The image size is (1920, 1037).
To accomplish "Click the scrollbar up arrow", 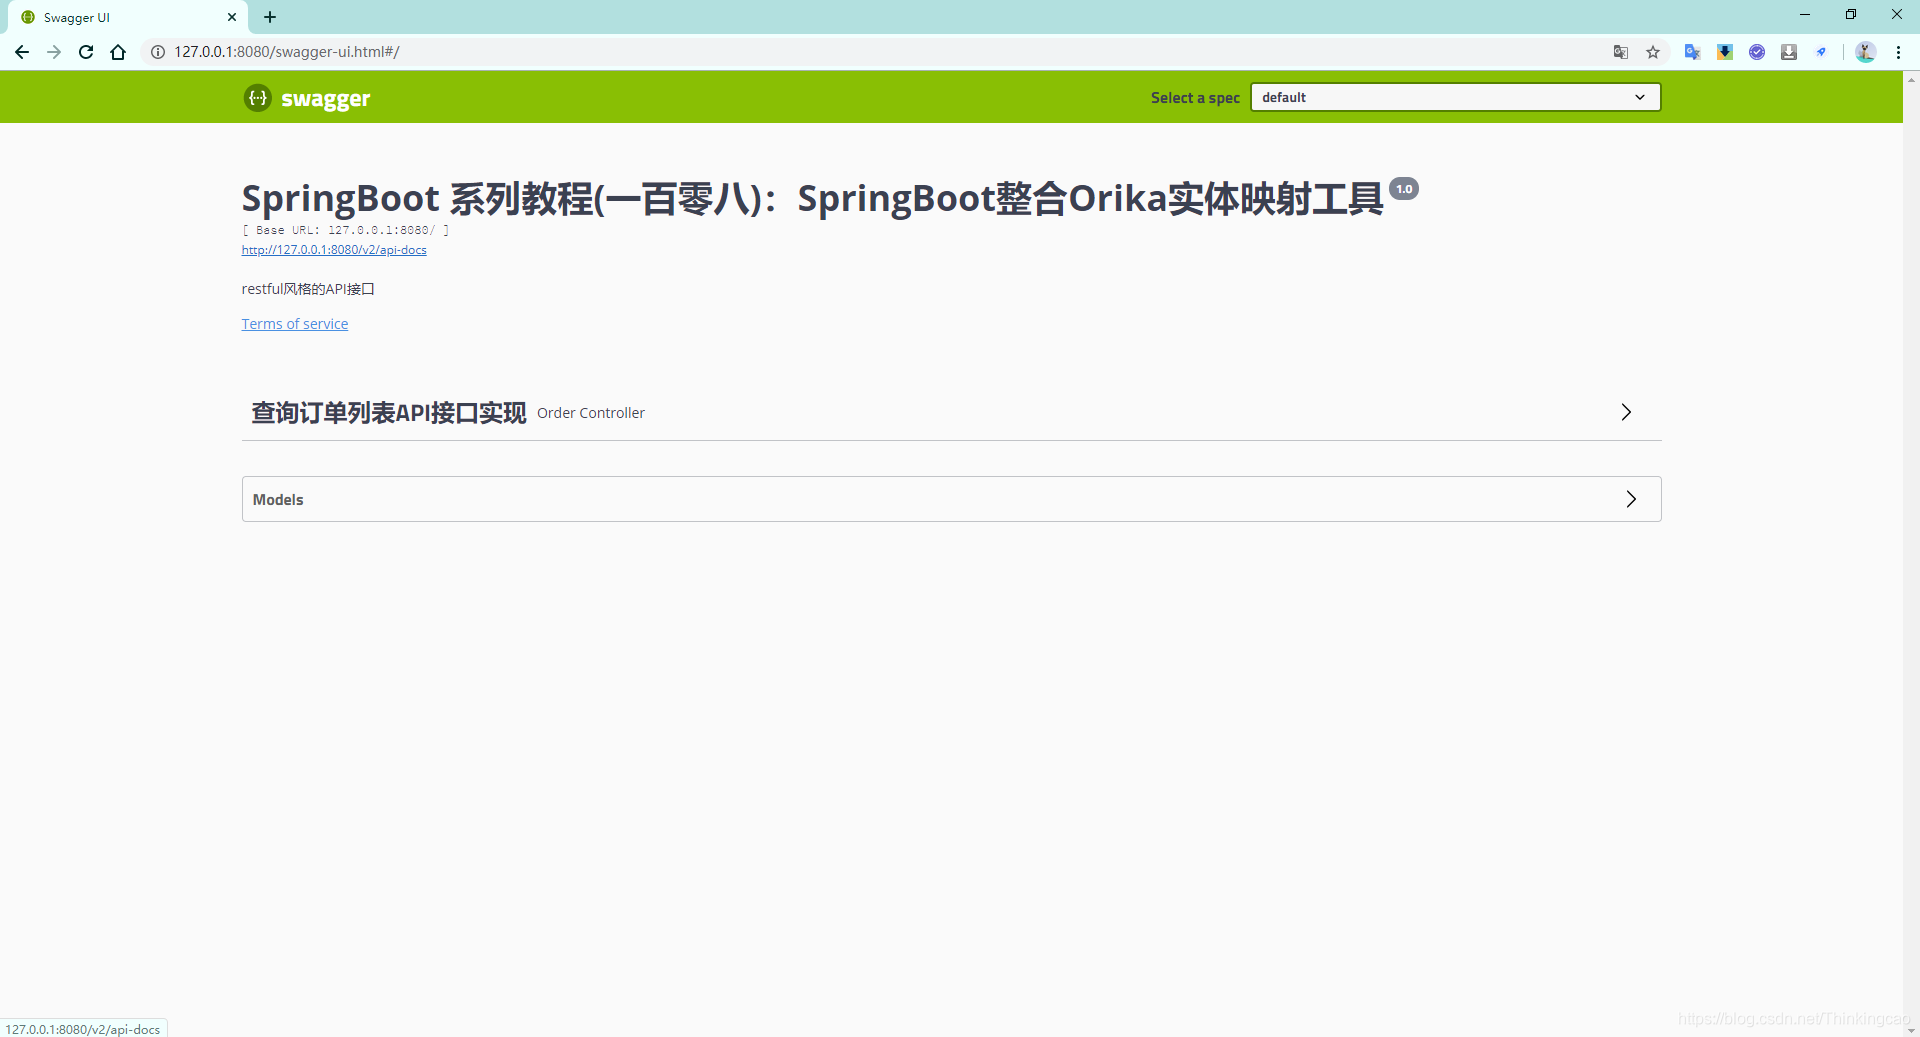I will pyautogui.click(x=1911, y=79).
